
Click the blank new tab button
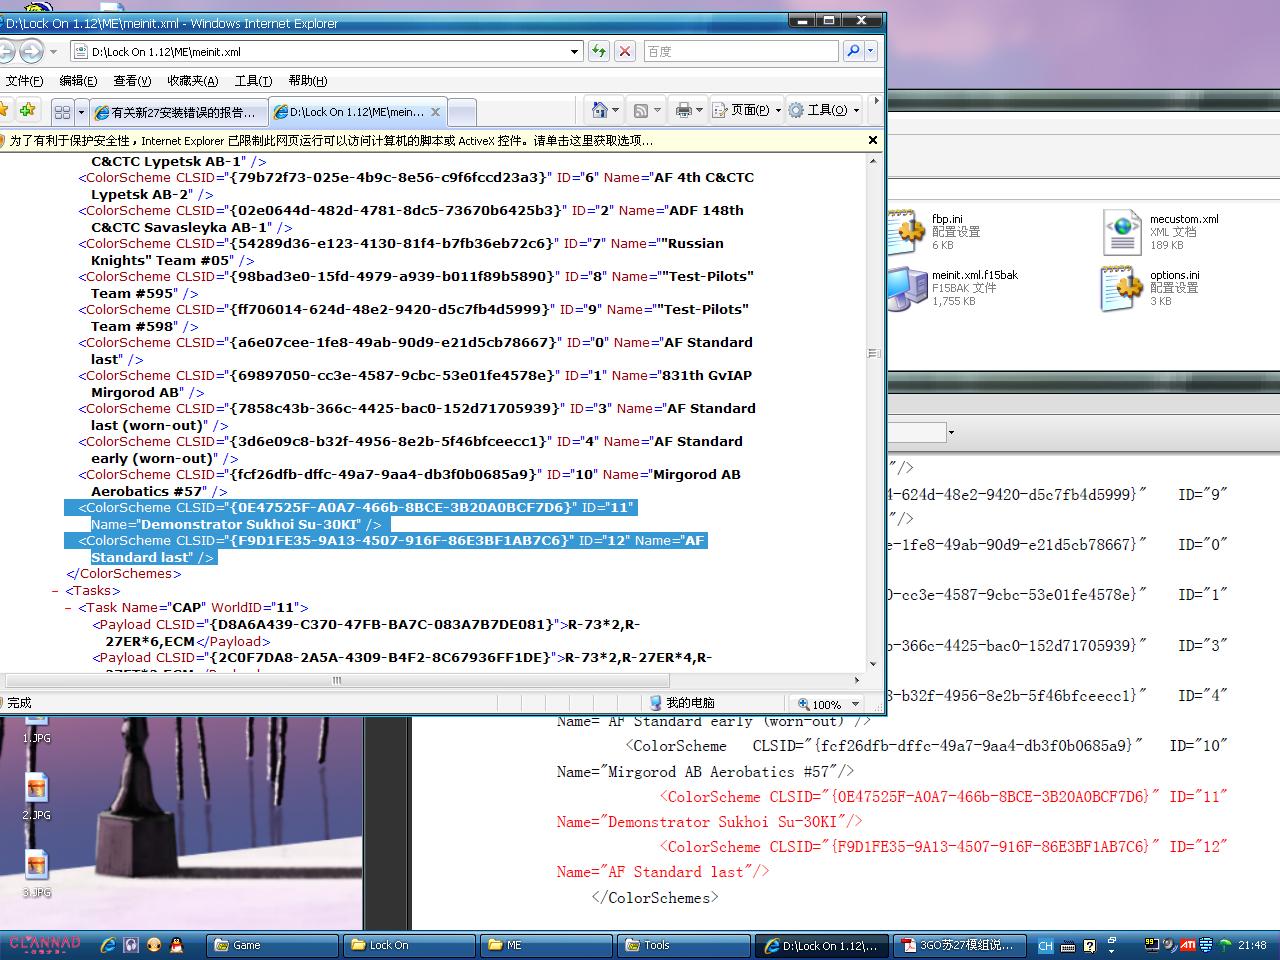(x=461, y=112)
